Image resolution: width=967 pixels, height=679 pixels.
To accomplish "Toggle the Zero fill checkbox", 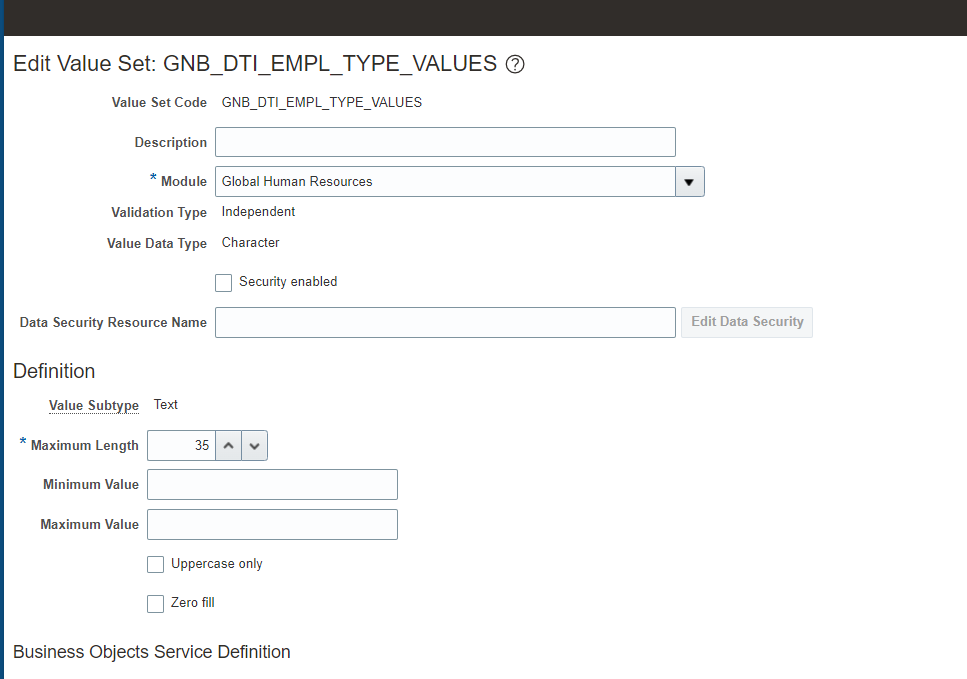I will pyautogui.click(x=155, y=604).
